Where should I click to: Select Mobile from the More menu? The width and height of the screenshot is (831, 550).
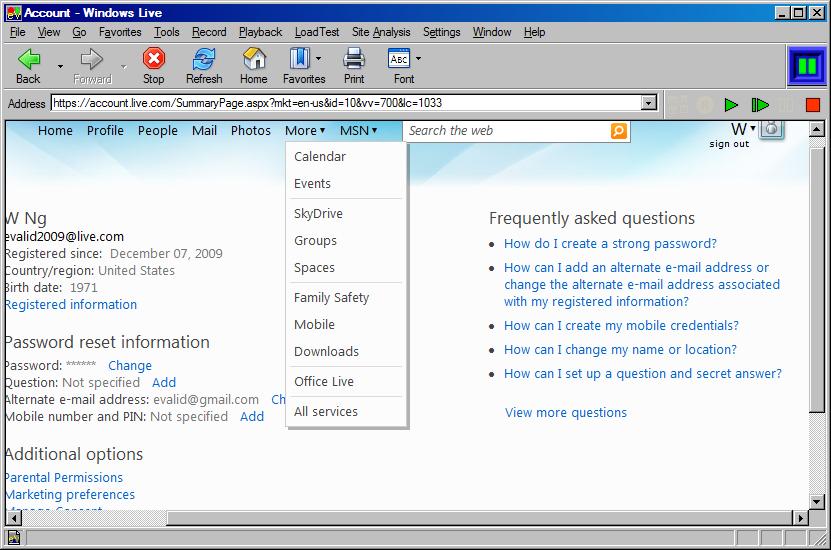coord(314,324)
